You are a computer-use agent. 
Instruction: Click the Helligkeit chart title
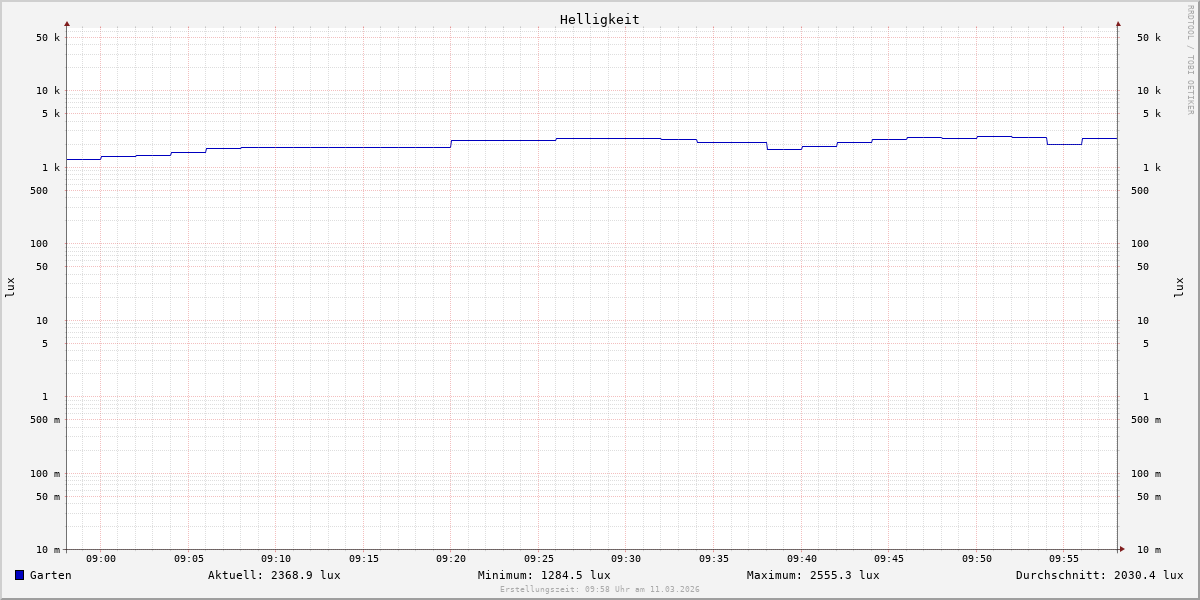coord(599,19)
